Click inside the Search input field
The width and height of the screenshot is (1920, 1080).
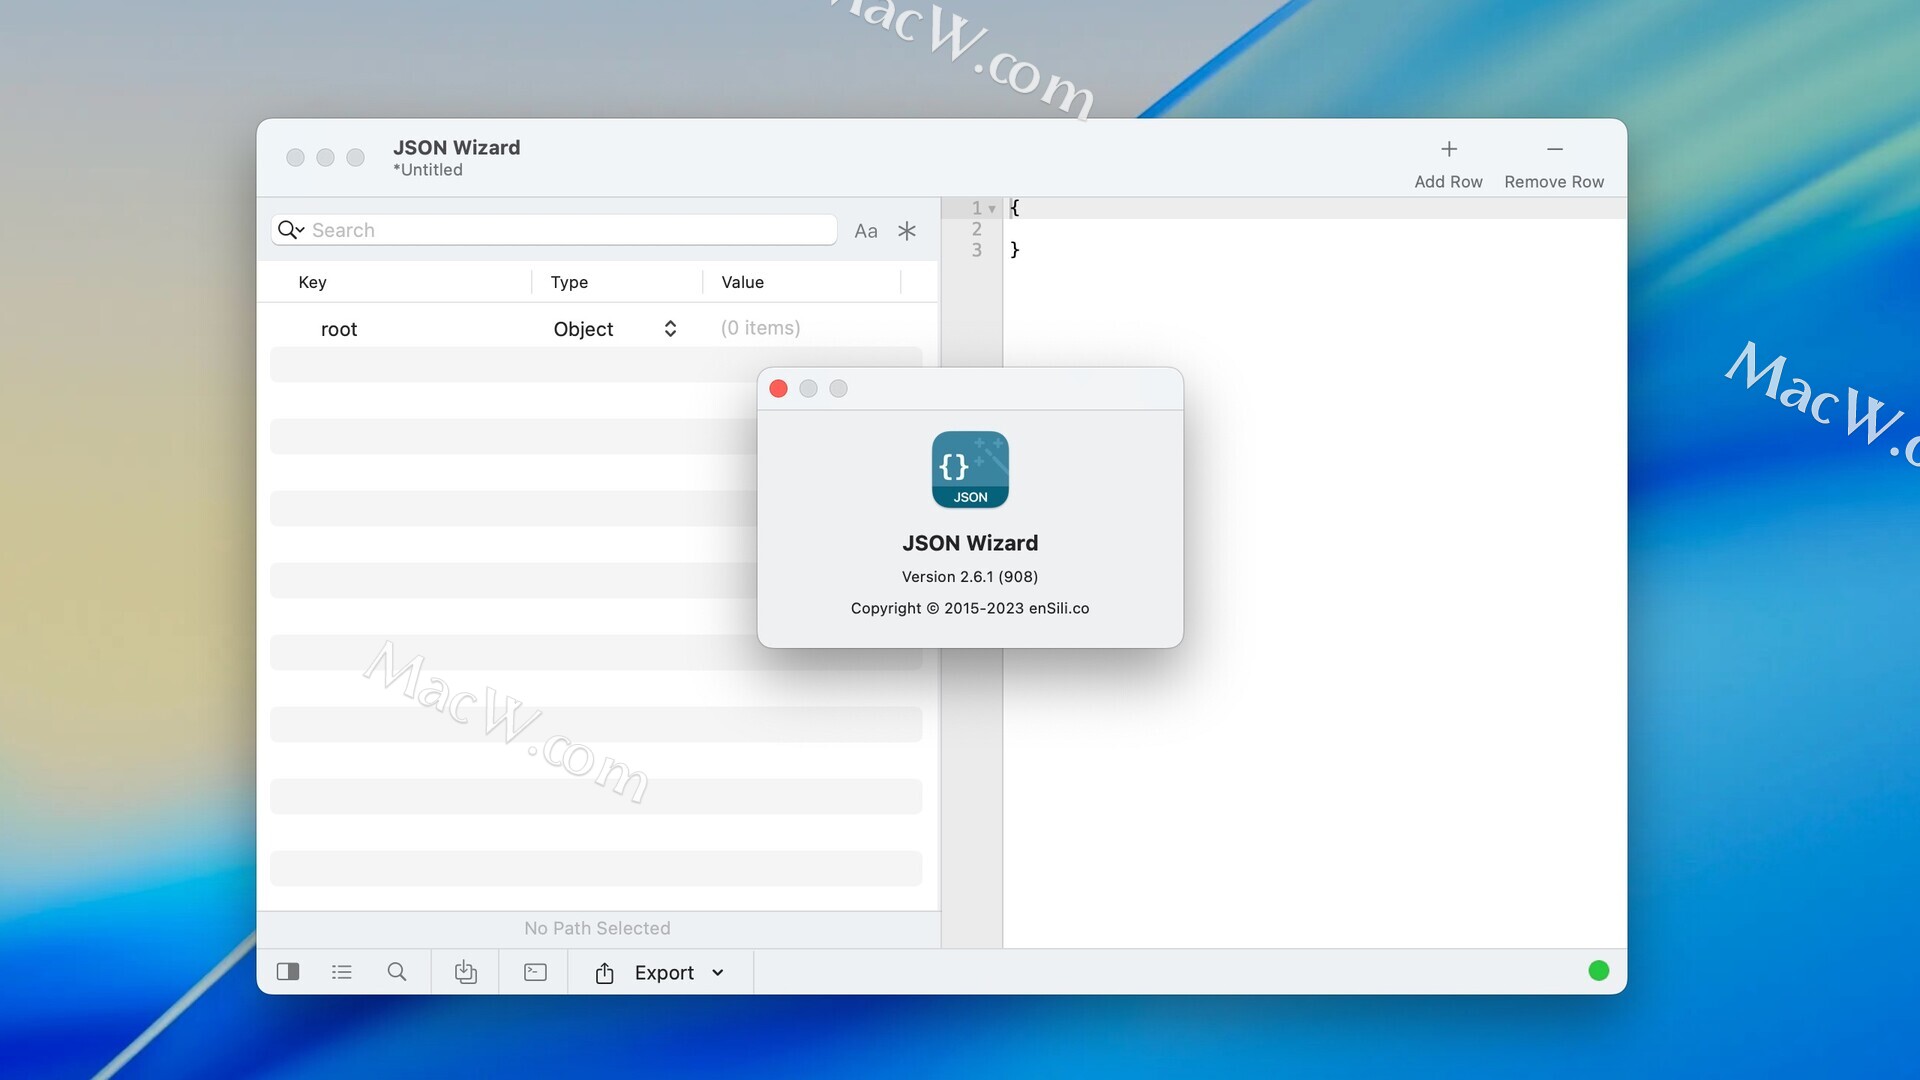(570, 230)
